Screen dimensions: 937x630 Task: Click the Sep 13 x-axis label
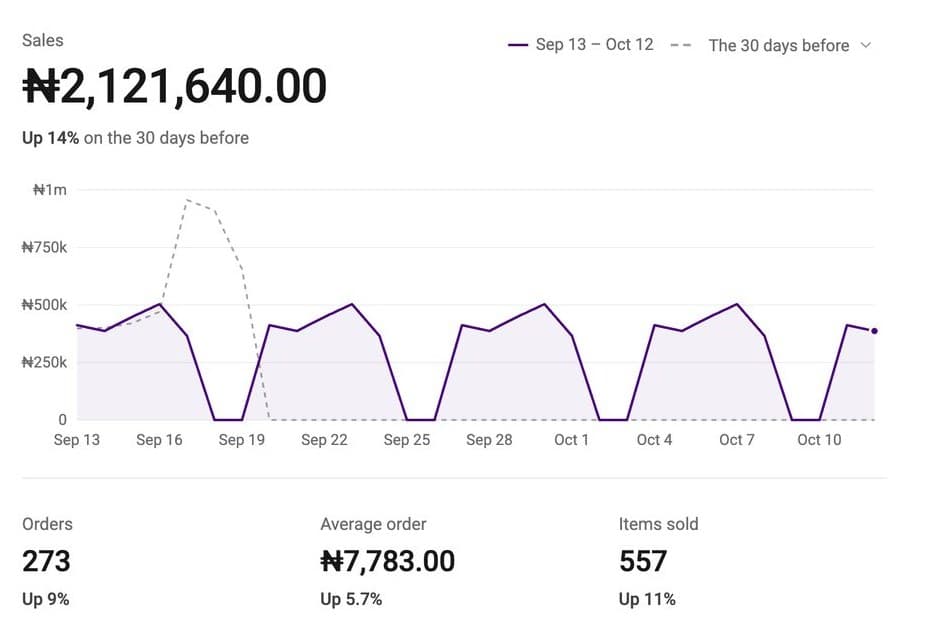click(76, 440)
